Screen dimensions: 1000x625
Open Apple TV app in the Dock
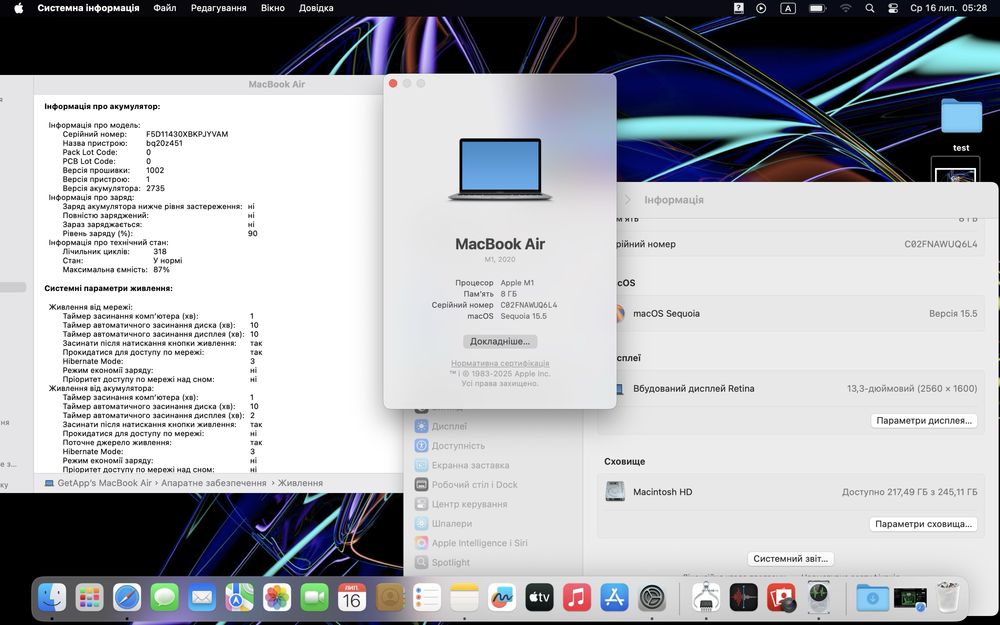pyautogui.click(x=540, y=598)
